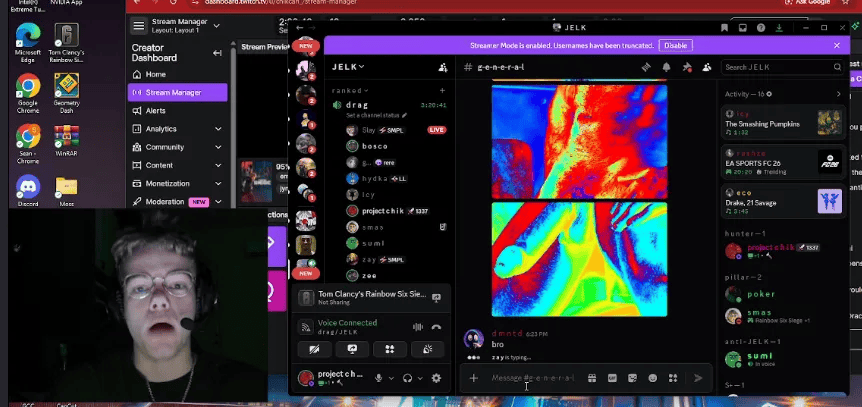Click the send message arrow
Image resolution: width=862 pixels, height=407 pixels.
[698, 378]
